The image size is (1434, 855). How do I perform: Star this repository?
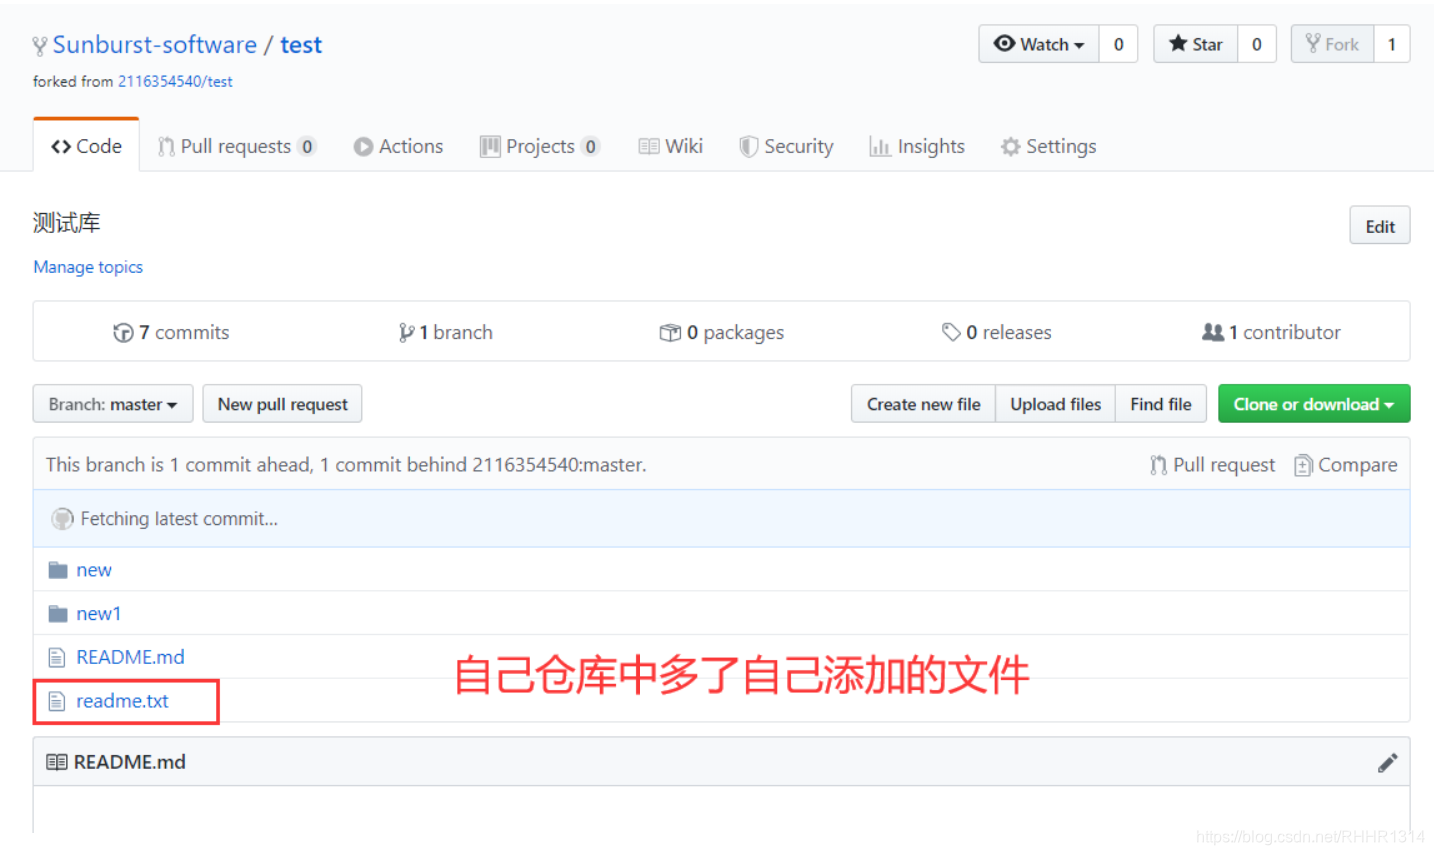click(x=1195, y=44)
